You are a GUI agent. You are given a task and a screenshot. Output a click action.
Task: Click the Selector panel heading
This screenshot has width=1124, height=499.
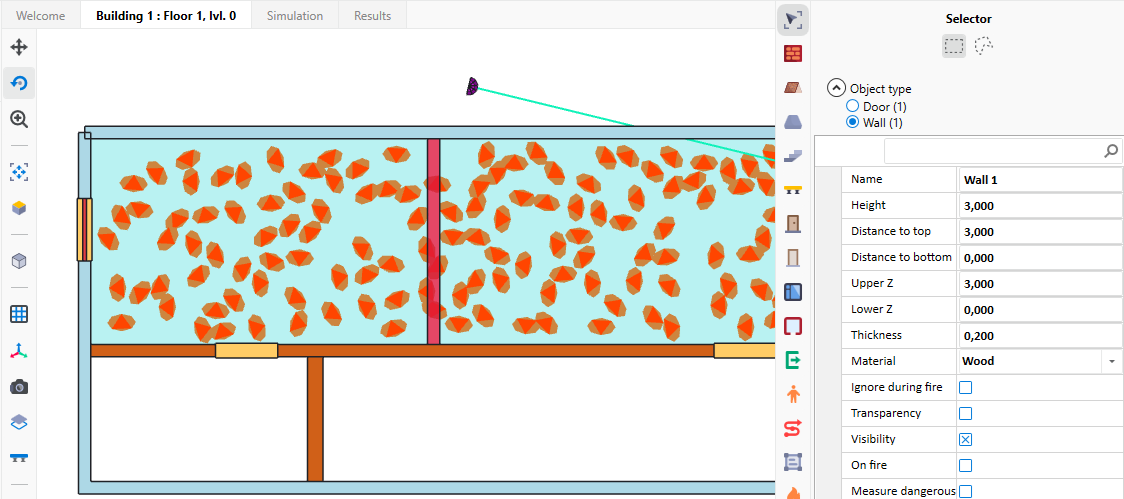pos(968,19)
